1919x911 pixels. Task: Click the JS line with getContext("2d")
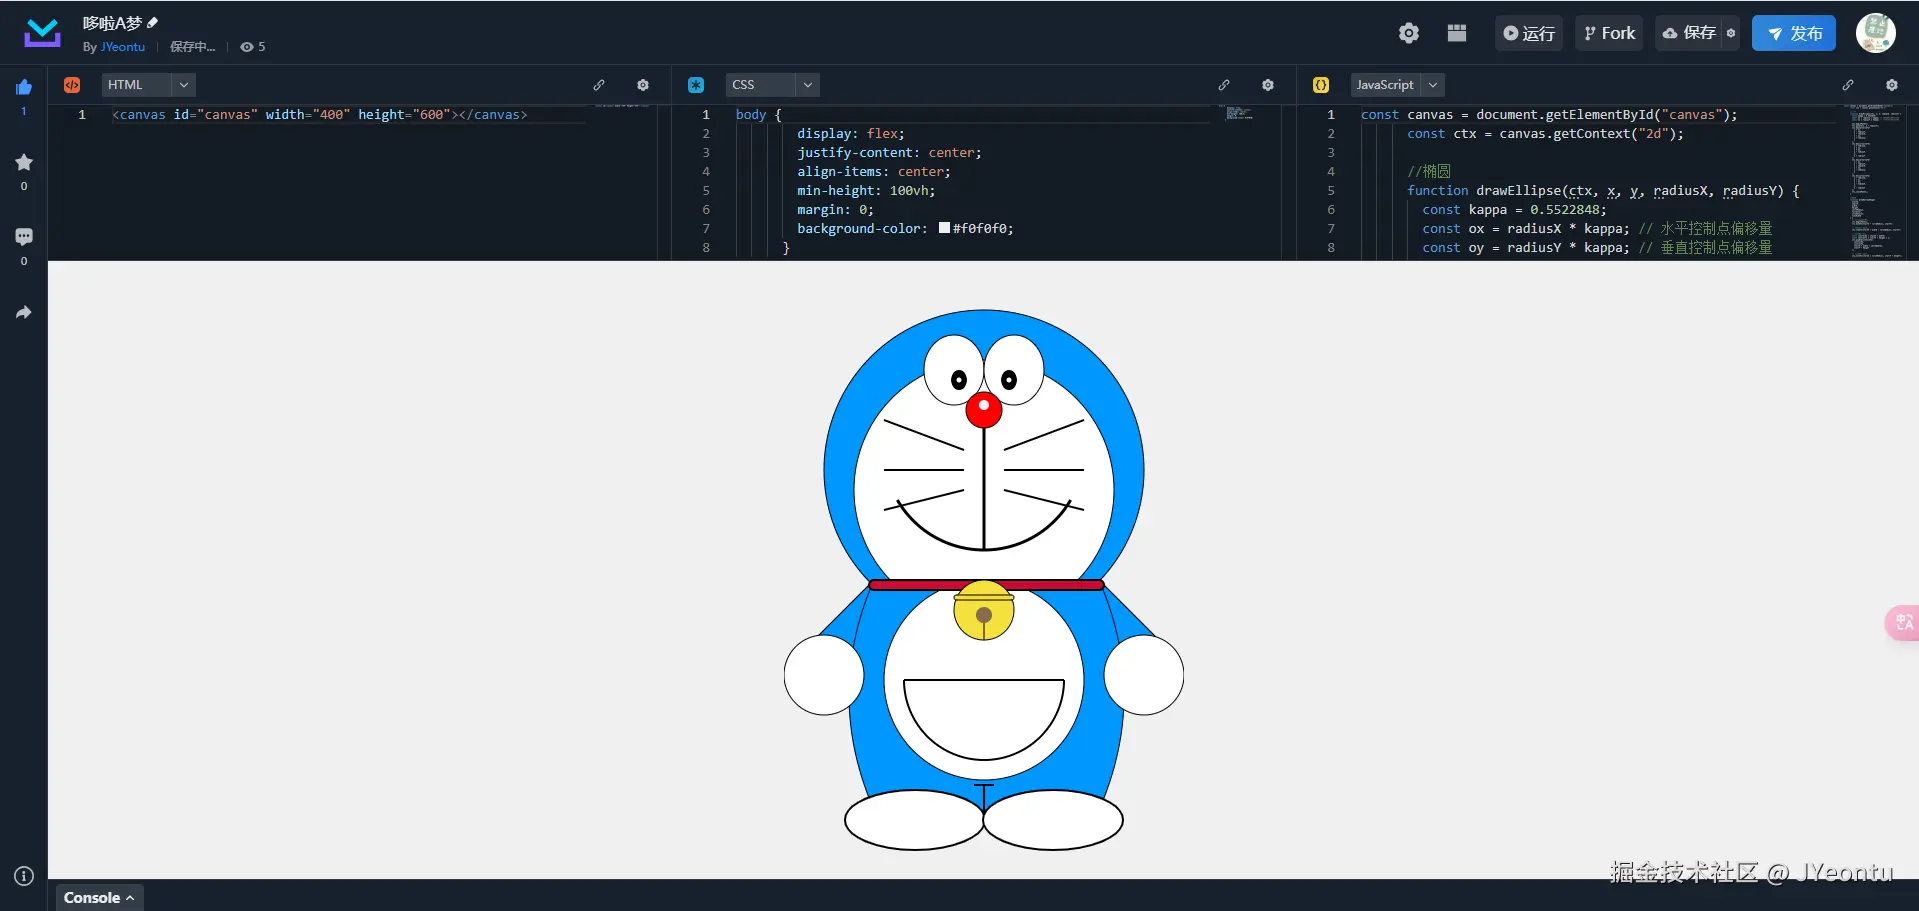click(x=1545, y=134)
